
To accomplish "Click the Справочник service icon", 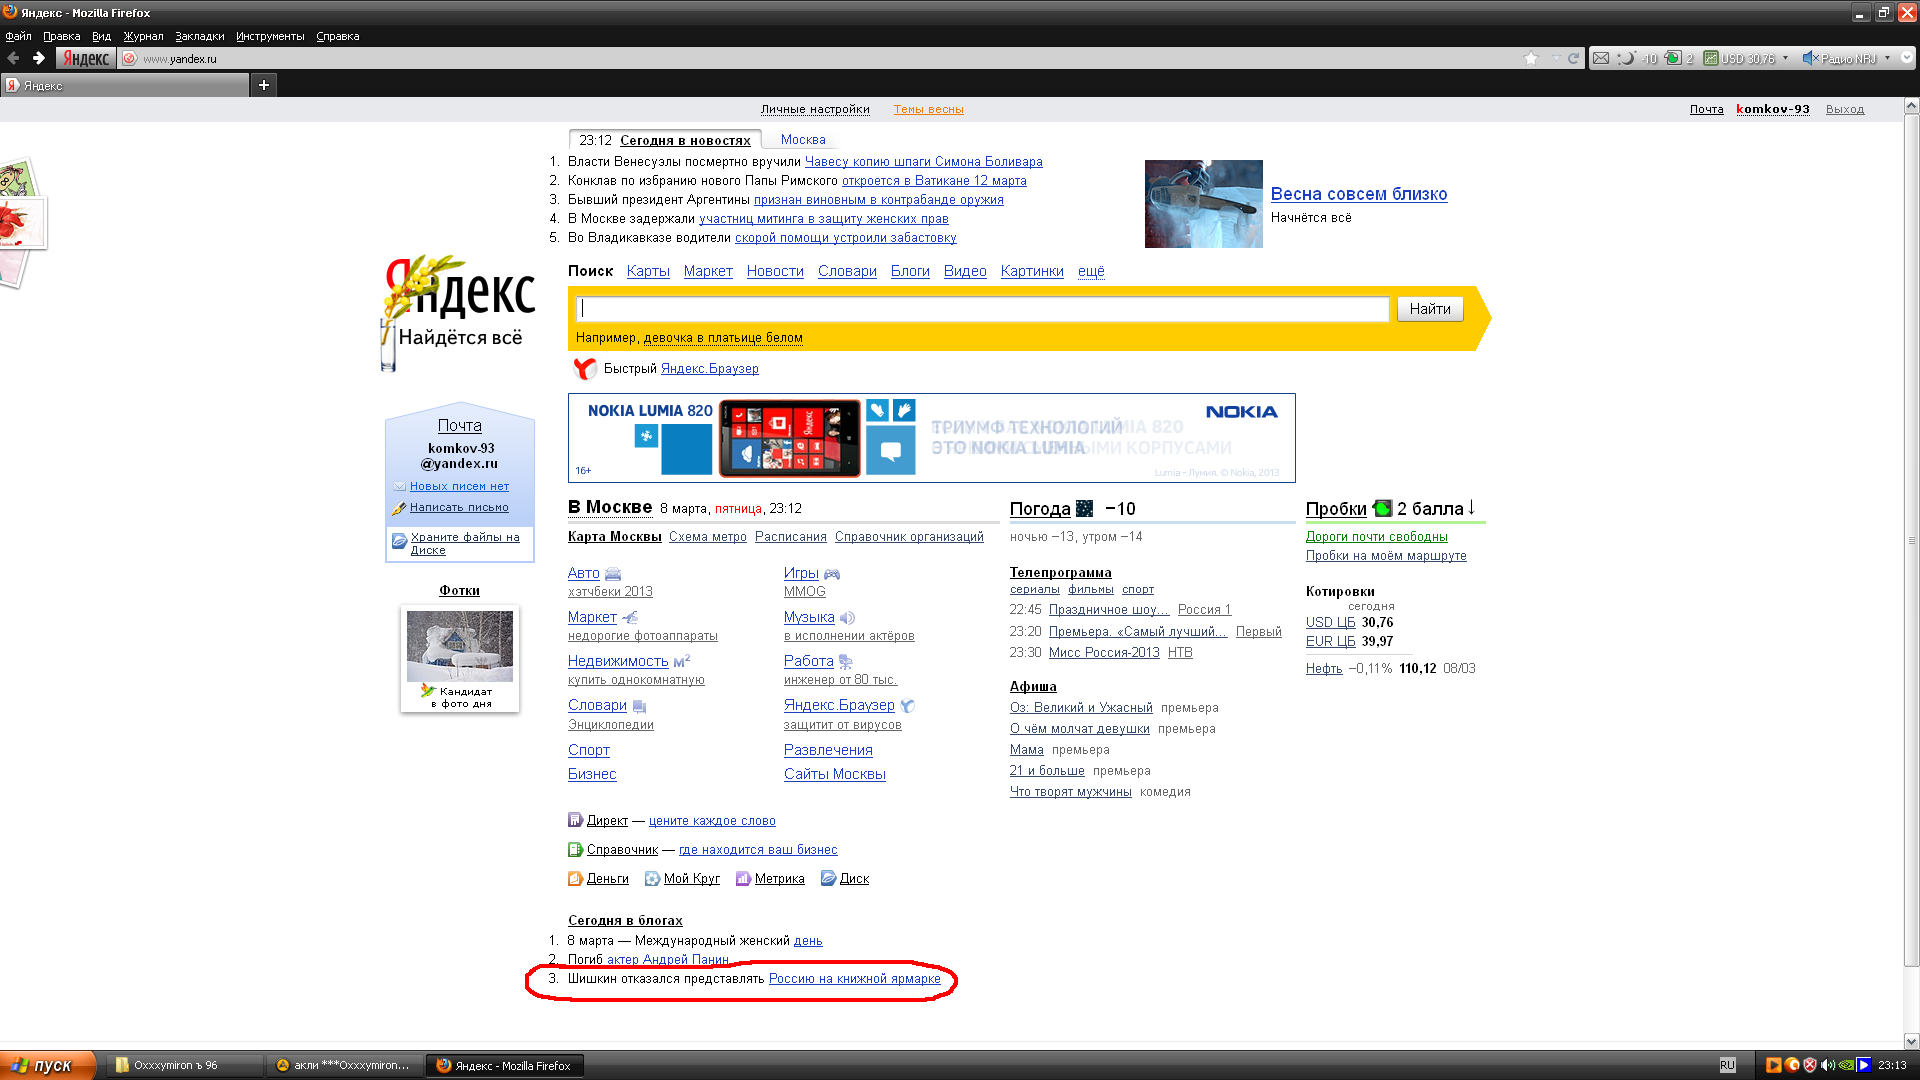I will [x=575, y=850].
